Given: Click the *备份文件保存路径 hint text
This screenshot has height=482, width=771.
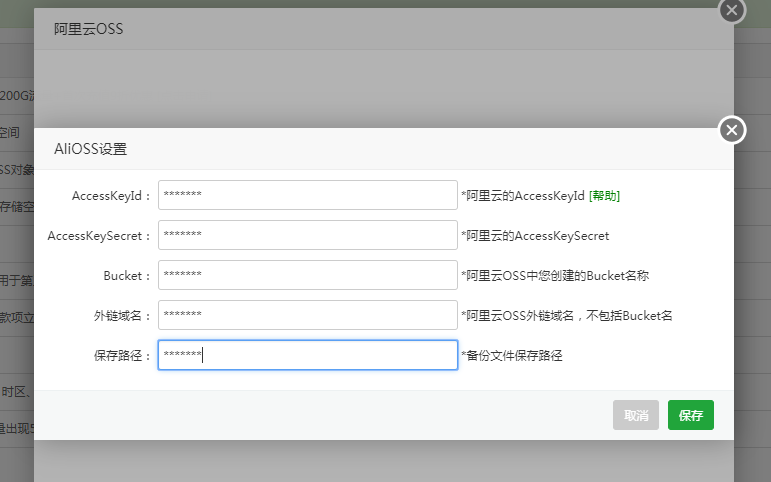Looking at the screenshot, I should (511, 356).
